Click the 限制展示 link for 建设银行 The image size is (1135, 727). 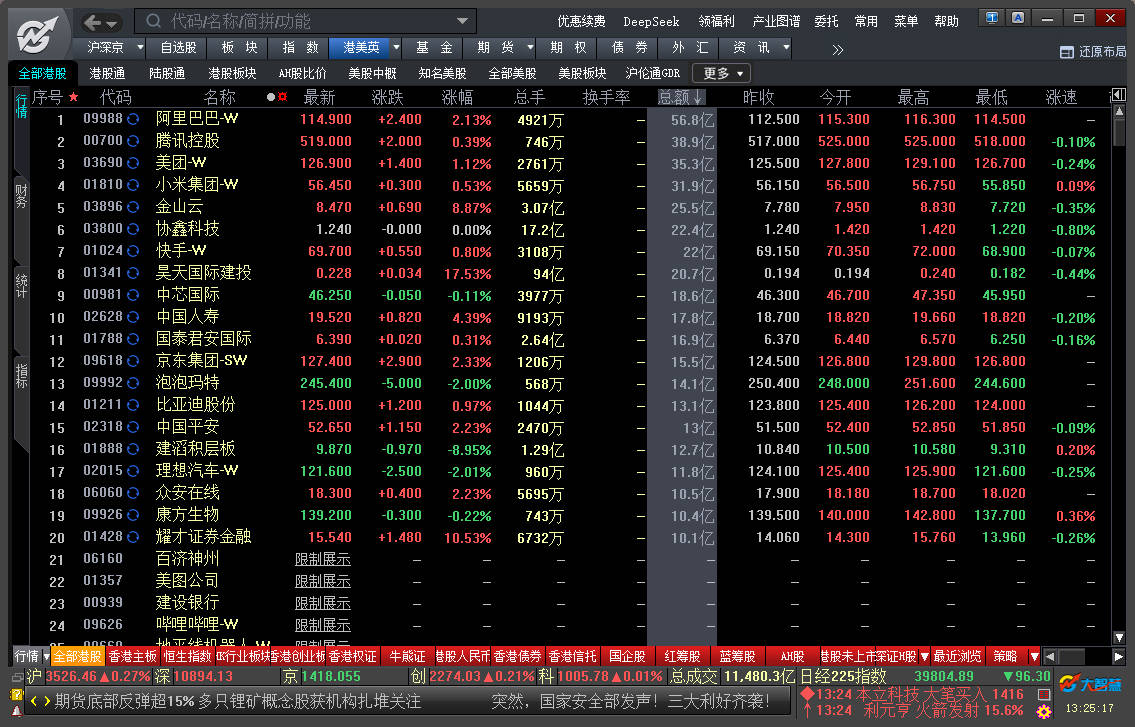coord(323,603)
